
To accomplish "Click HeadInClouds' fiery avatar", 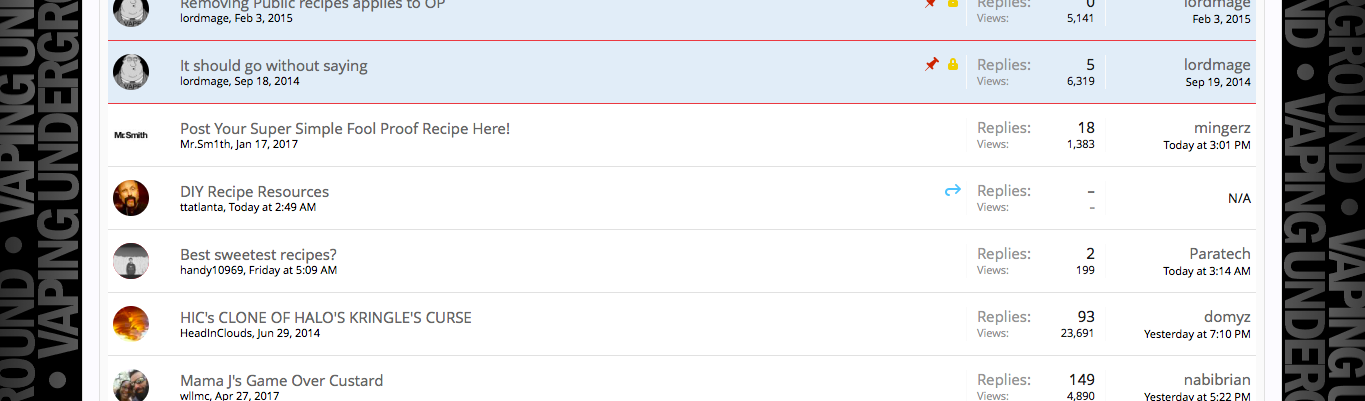I will click(131, 324).
